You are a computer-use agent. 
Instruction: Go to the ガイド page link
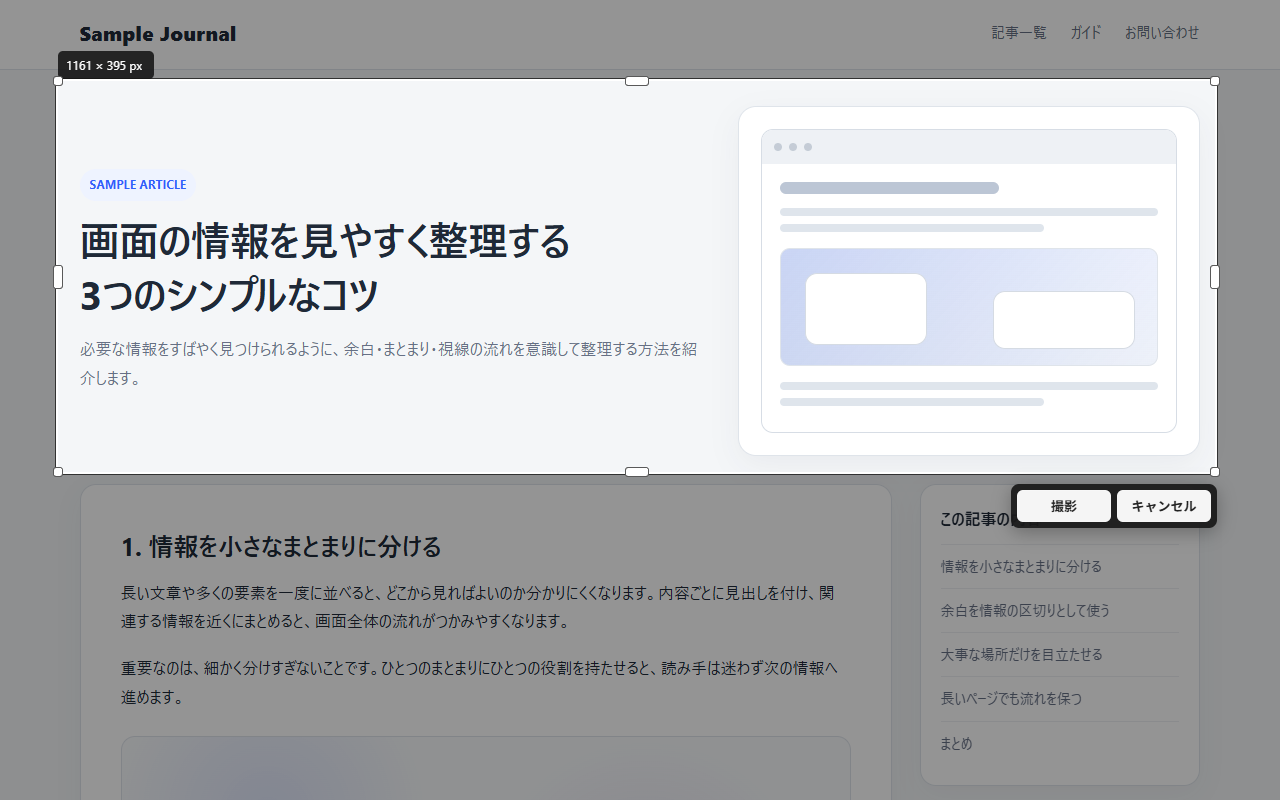point(1086,33)
